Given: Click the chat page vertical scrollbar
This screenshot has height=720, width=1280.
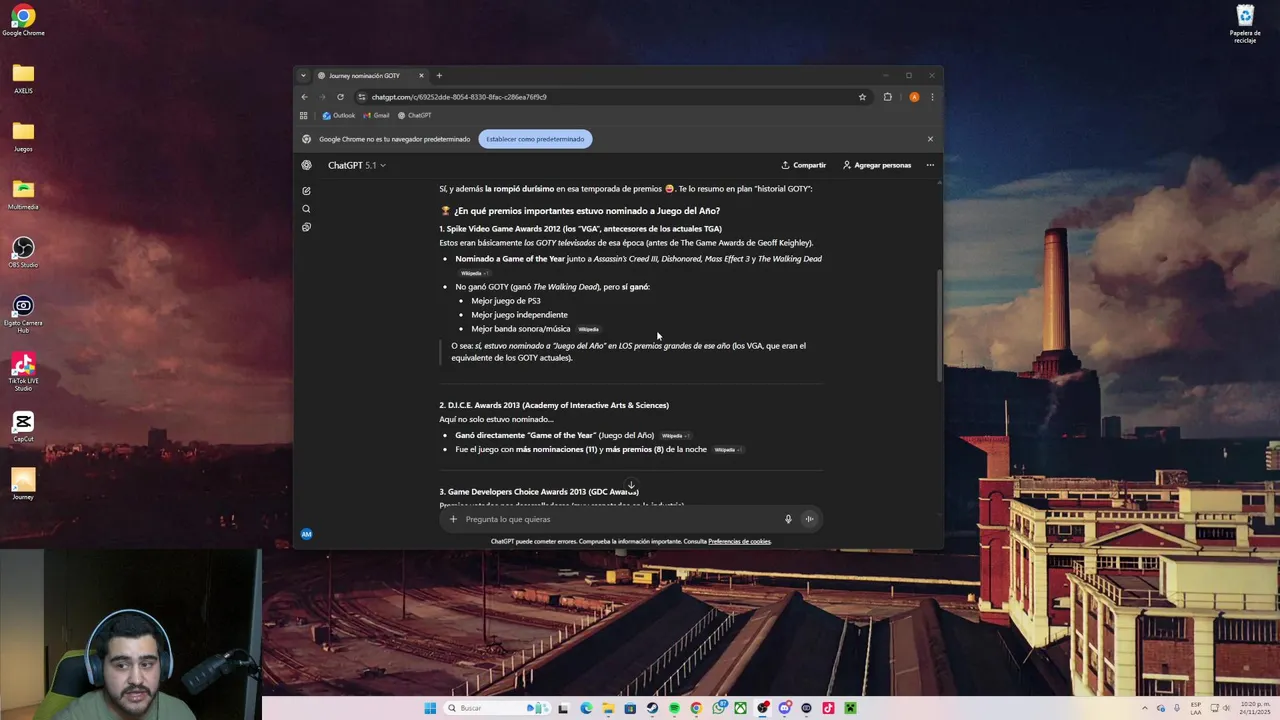Looking at the screenshot, I should [938, 325].
